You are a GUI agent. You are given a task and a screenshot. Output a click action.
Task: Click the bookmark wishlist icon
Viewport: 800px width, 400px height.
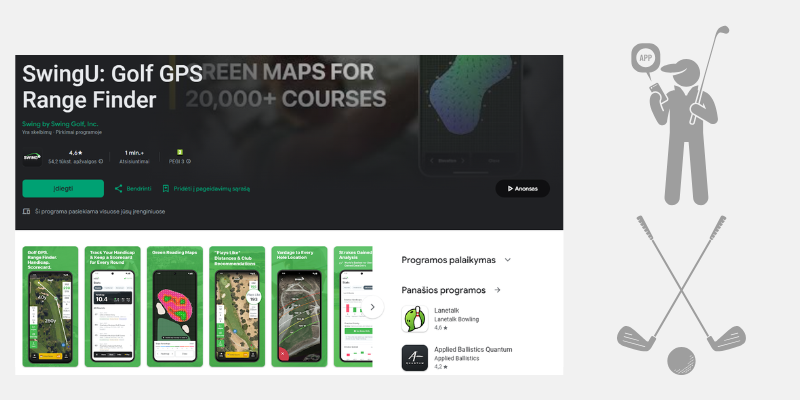coord(166,189)
